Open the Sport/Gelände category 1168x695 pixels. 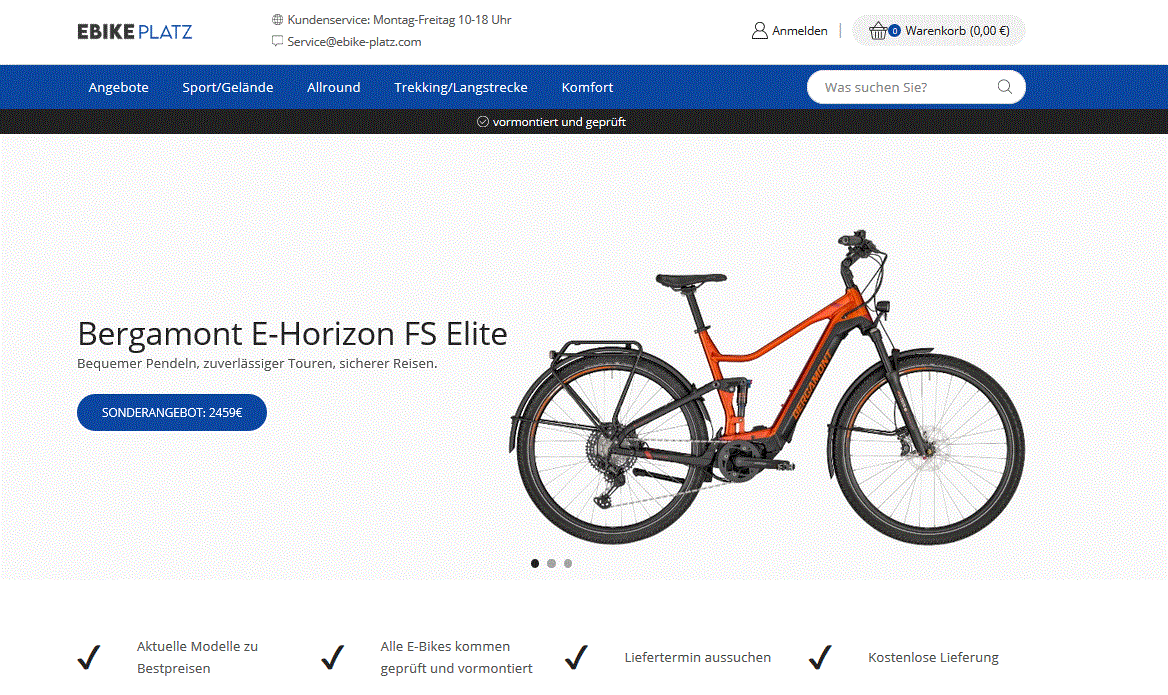(x=228, y=87)
